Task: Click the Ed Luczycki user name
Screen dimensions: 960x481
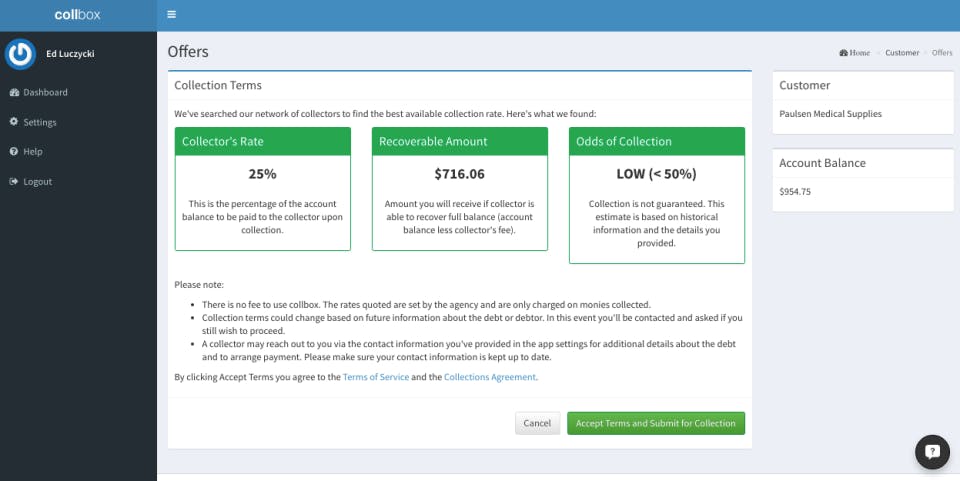Action: coord(70,54)
